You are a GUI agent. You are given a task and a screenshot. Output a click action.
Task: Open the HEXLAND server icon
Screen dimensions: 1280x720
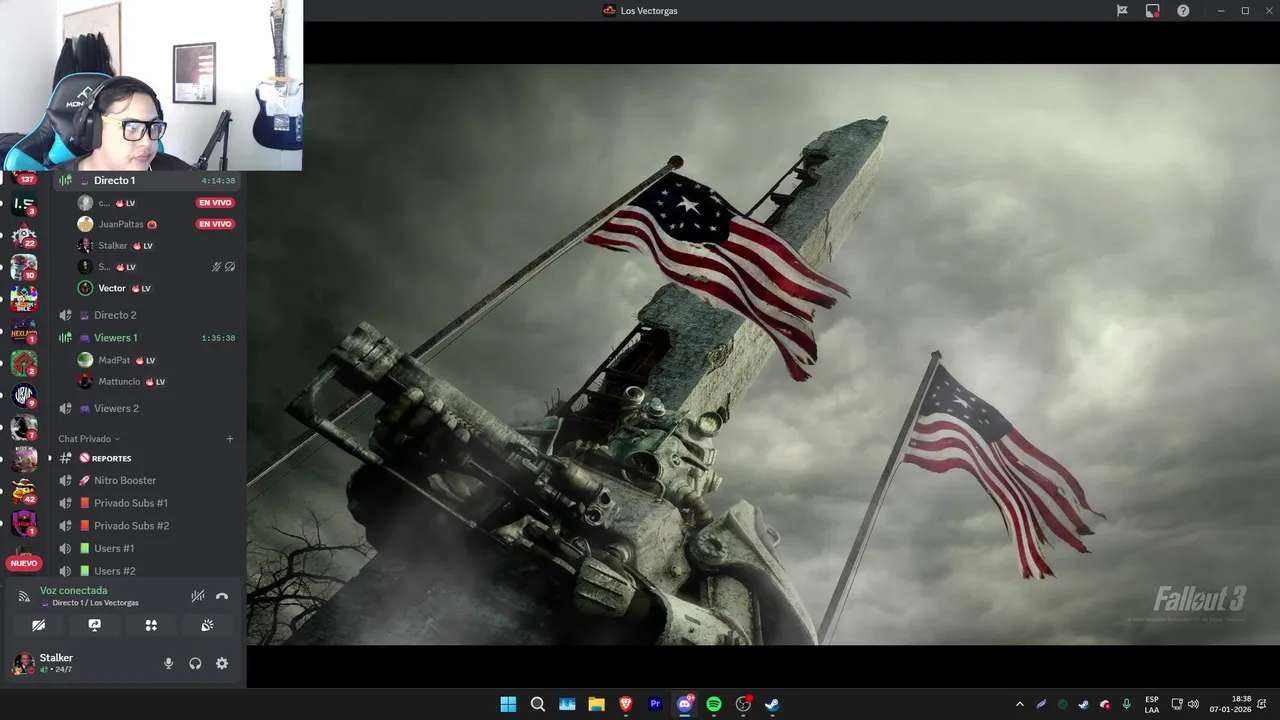click(24, 331)
